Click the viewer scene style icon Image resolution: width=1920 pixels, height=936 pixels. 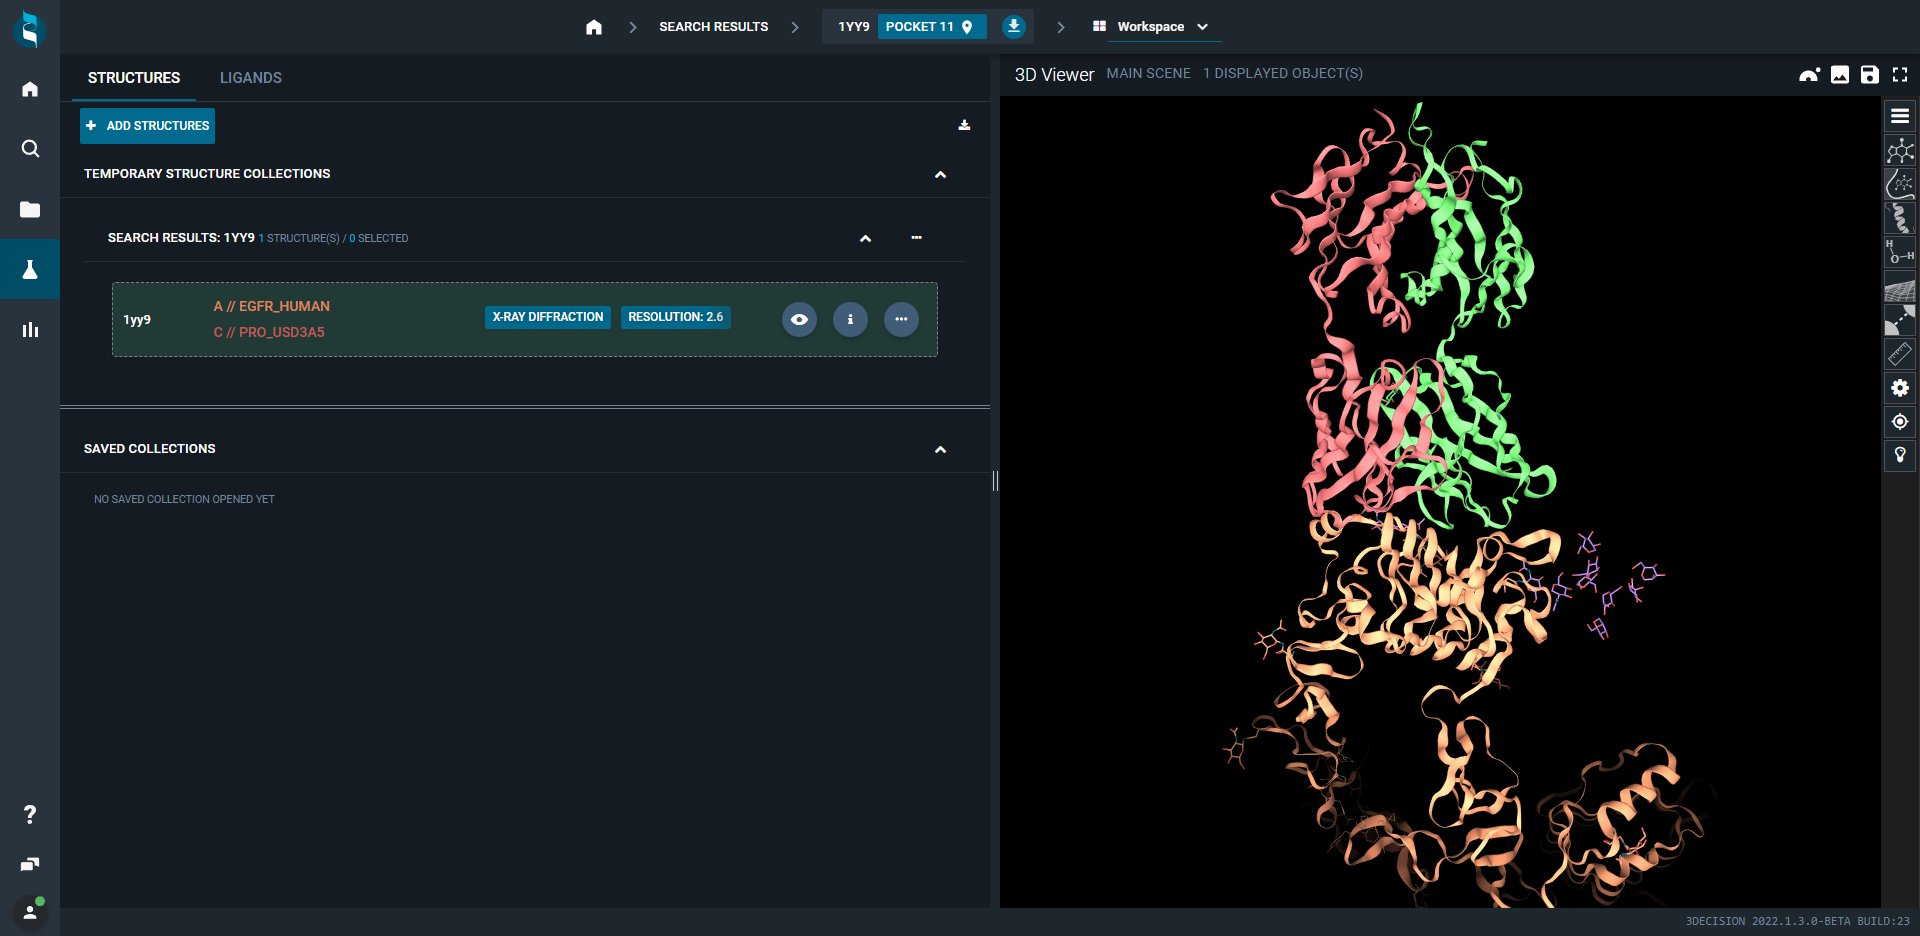[1809, 74]
